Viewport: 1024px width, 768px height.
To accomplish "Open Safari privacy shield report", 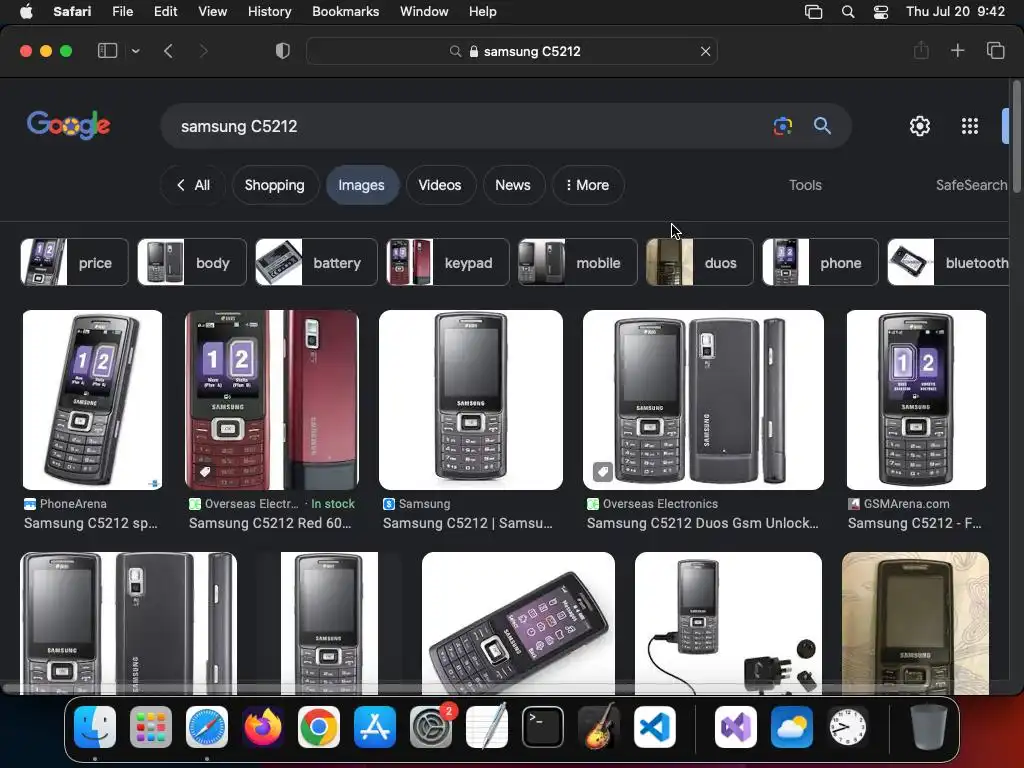I will point(282,51).
